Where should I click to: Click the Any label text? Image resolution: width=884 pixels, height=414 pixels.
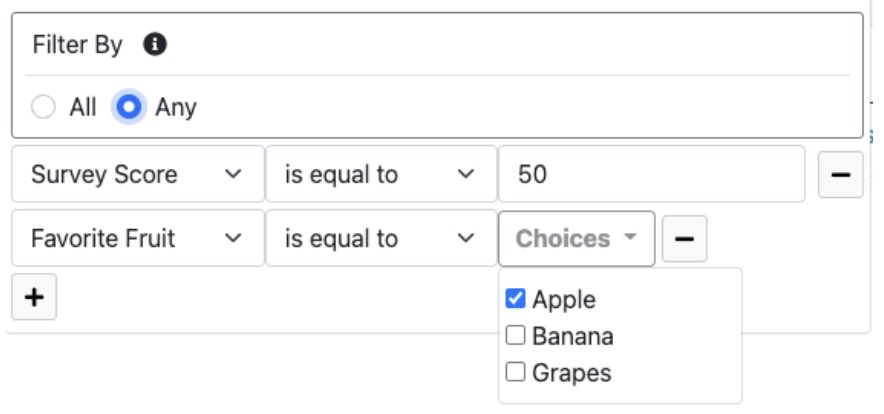pos(176,108)
